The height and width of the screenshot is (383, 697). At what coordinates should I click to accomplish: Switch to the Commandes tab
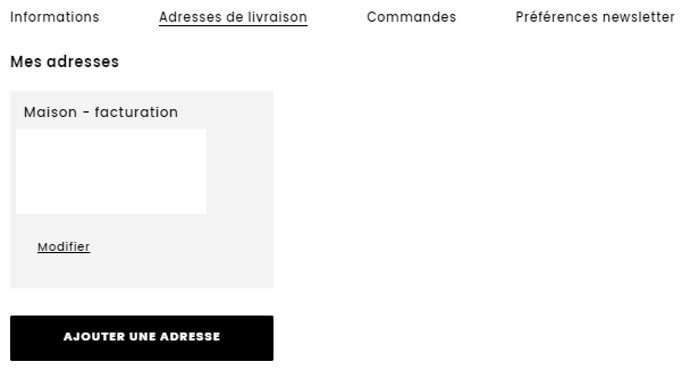pos(411,17)
